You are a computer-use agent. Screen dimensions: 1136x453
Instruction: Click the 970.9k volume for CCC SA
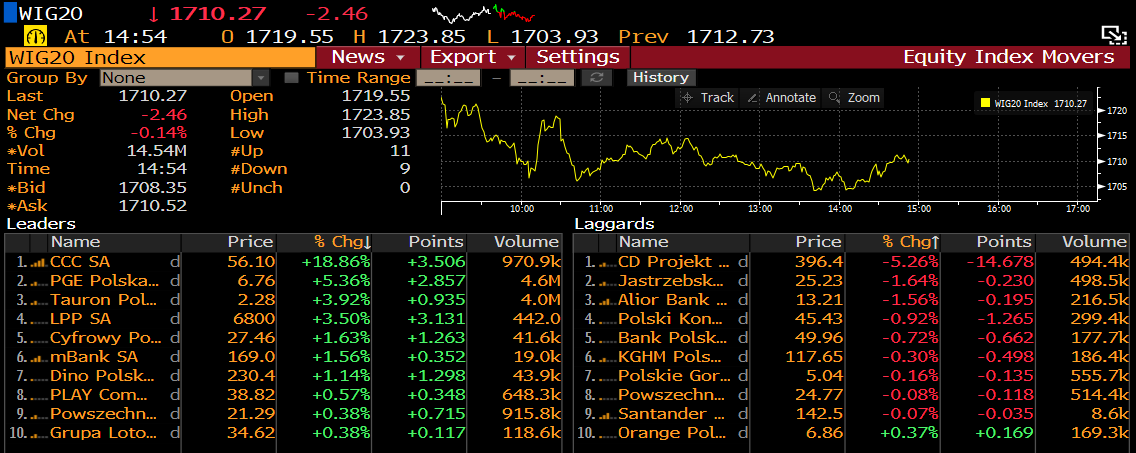point(530,262)
